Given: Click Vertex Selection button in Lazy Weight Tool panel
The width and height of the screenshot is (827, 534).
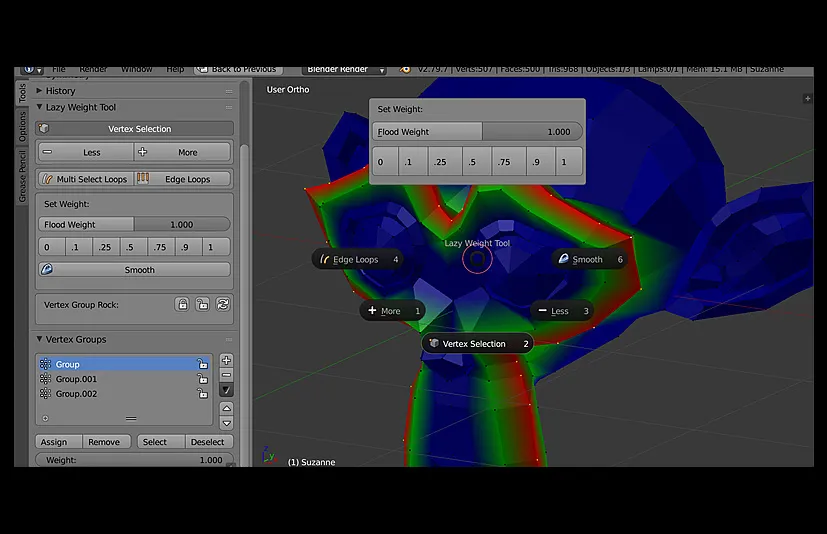Looking at the screenshot, I should pos(134,129).
